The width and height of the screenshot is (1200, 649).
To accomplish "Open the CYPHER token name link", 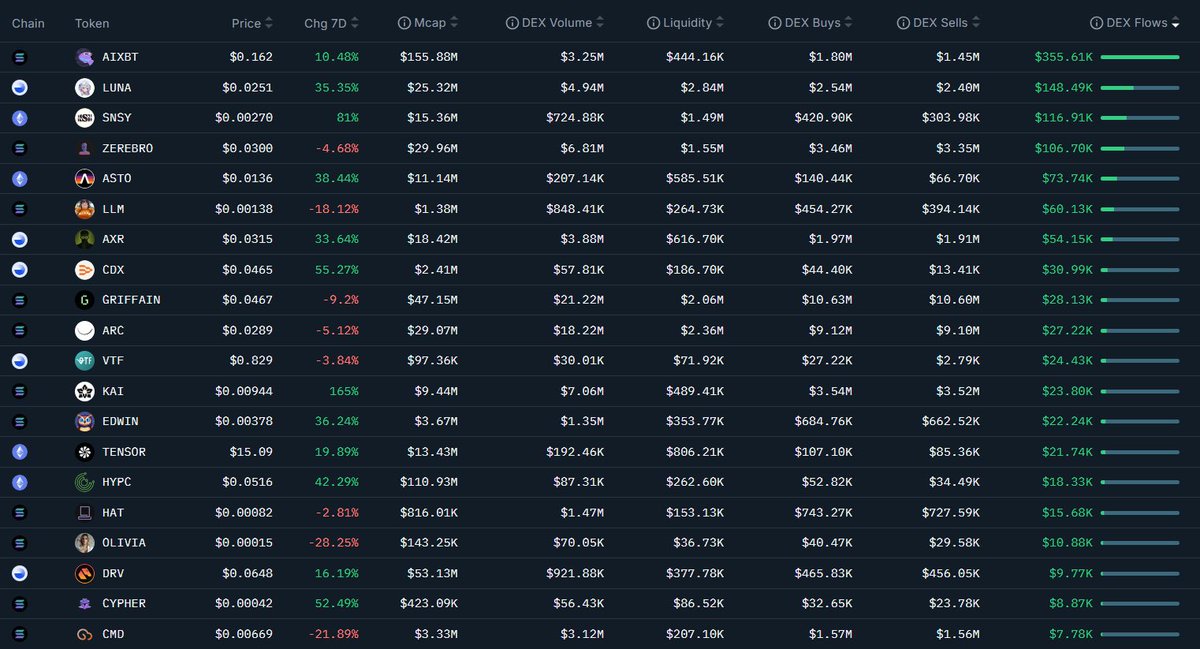I will click(124, 604).
